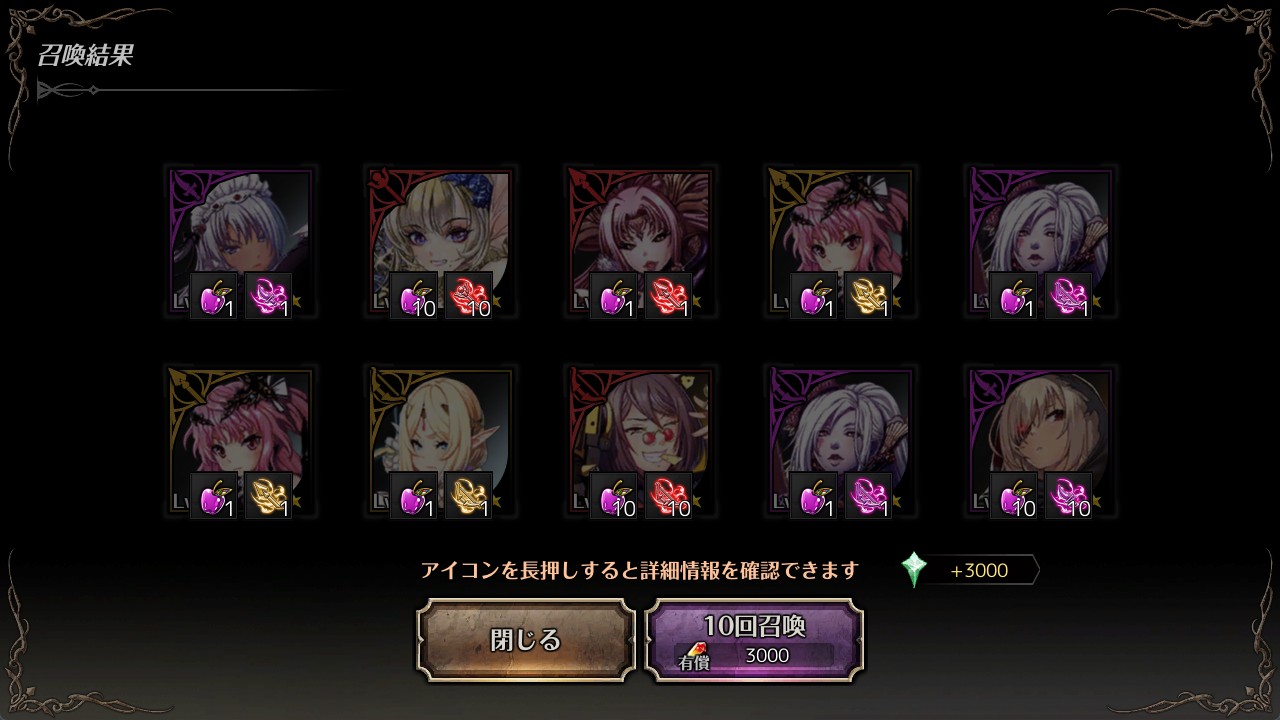This screenshot has width=1280, height=720.
Task: Select the grinning character with red glasses
Action: pyautogui.click(x=640, y=442)
